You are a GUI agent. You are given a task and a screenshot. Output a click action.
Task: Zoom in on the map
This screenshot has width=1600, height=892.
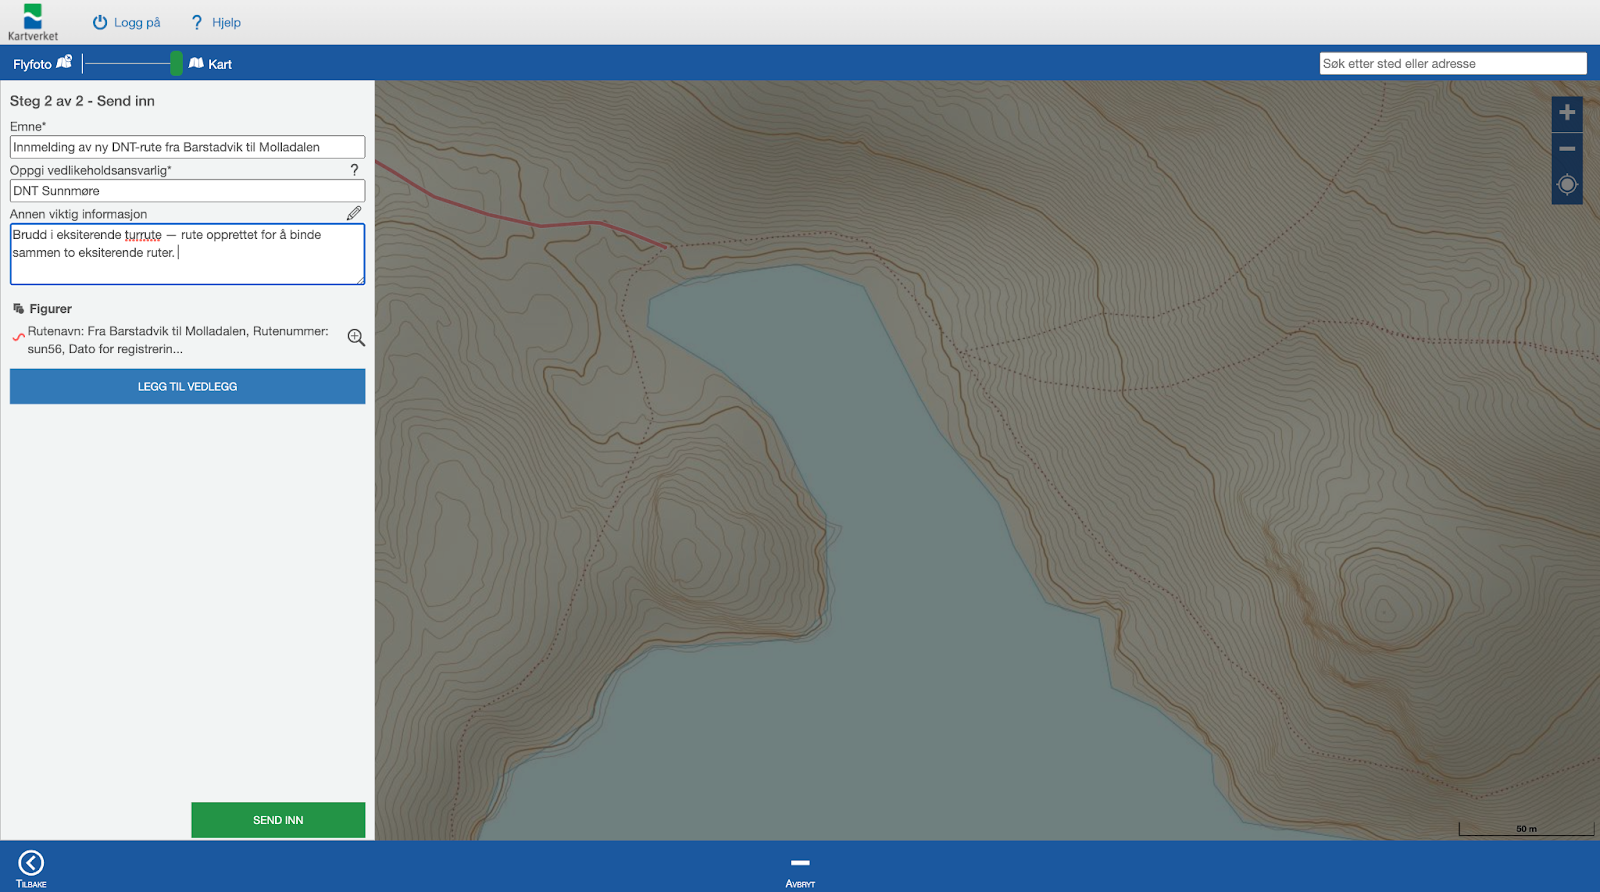tap(1567, 113)
